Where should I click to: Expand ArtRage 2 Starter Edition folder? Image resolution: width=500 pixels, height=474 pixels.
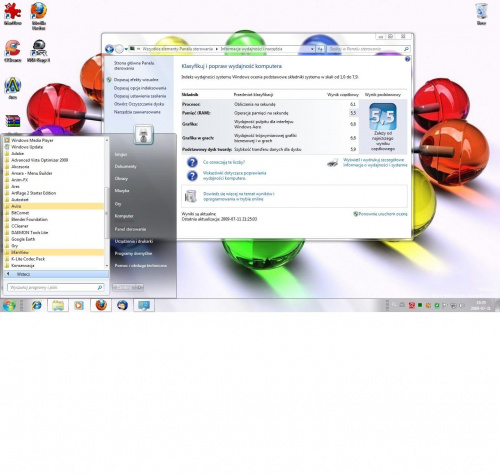[54, 193]
